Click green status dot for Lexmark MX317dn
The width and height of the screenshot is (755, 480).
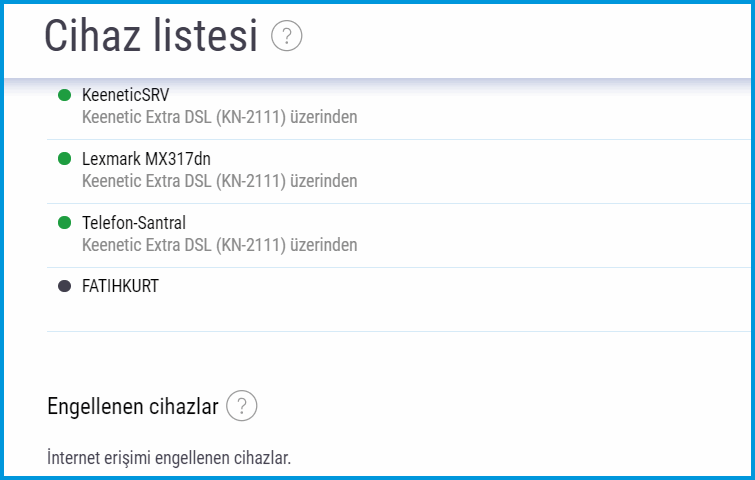(x=64, y=159)
